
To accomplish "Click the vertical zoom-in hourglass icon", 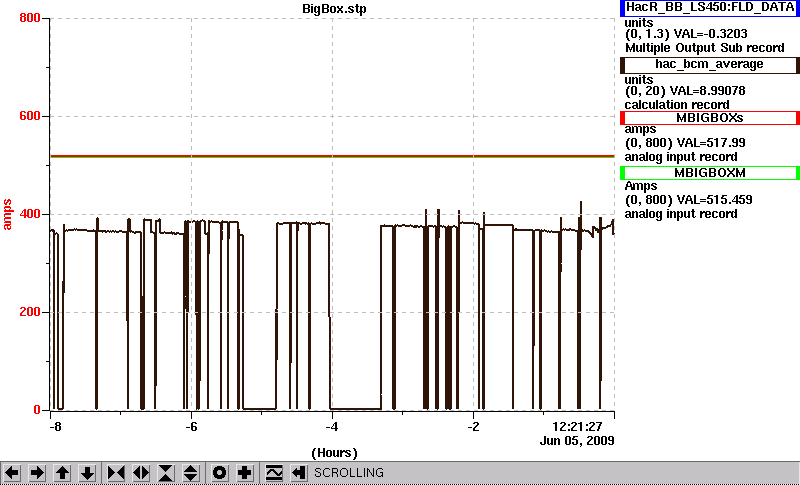I will pyautogui.click(x=166, y=473).
